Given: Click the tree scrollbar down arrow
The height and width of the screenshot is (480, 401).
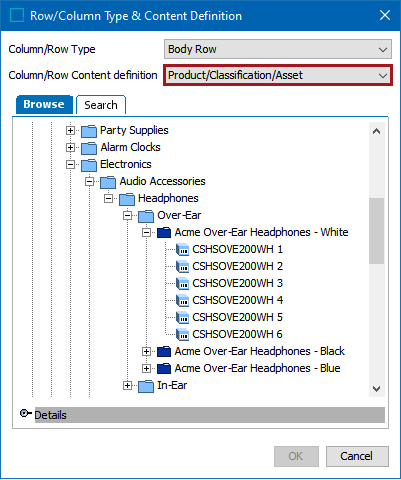Looking at the screenshot, I should coord(376,389).
